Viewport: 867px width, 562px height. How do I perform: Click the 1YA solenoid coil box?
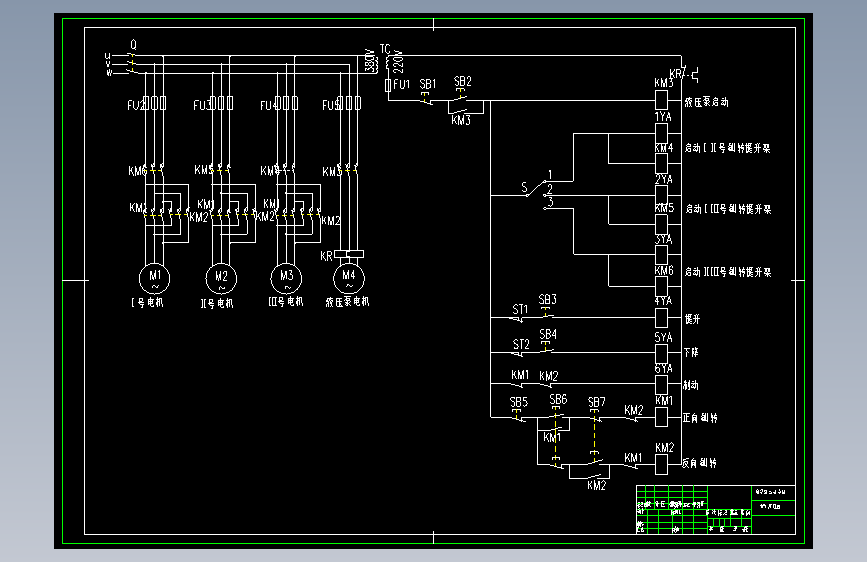pos(661,133)
